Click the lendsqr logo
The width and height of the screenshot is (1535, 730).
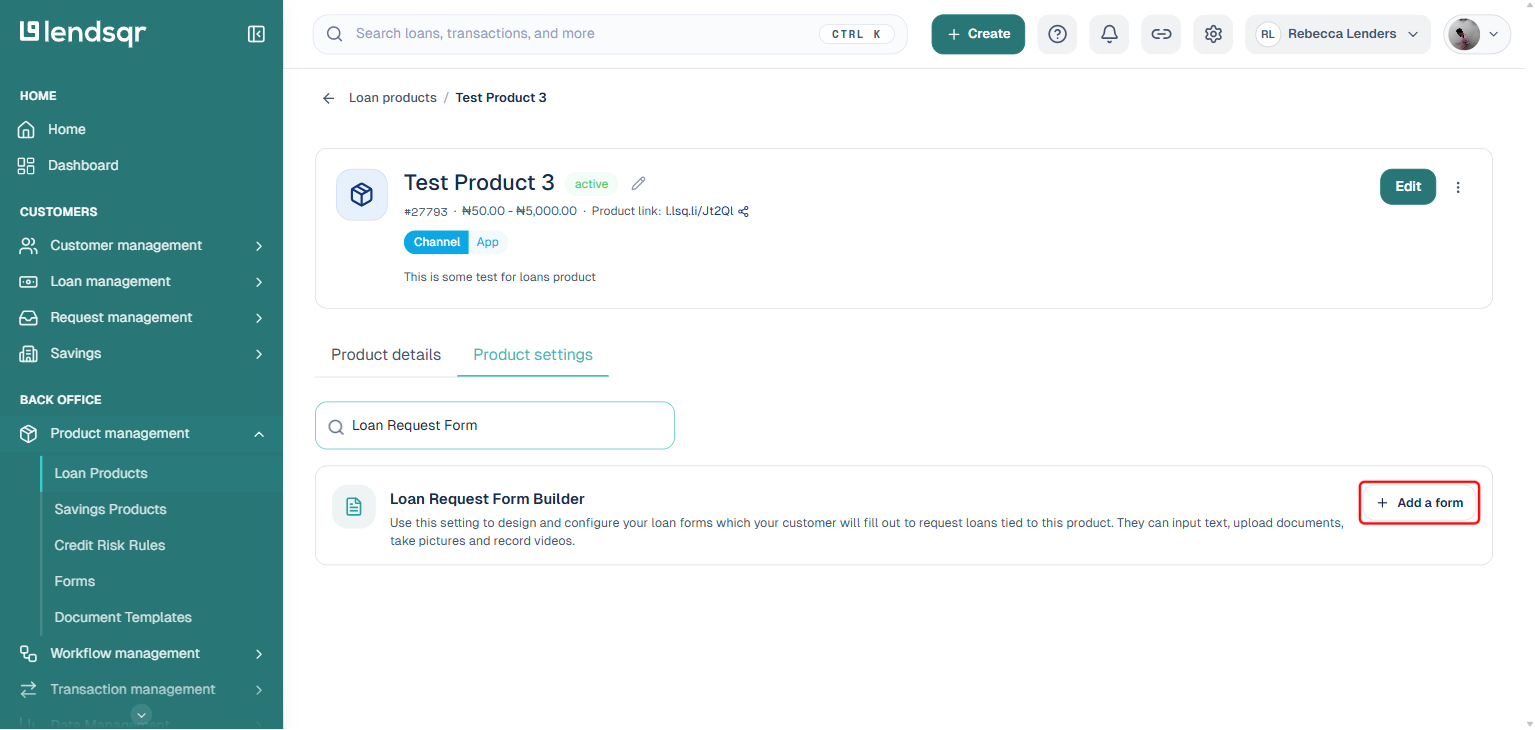(83, 33)
